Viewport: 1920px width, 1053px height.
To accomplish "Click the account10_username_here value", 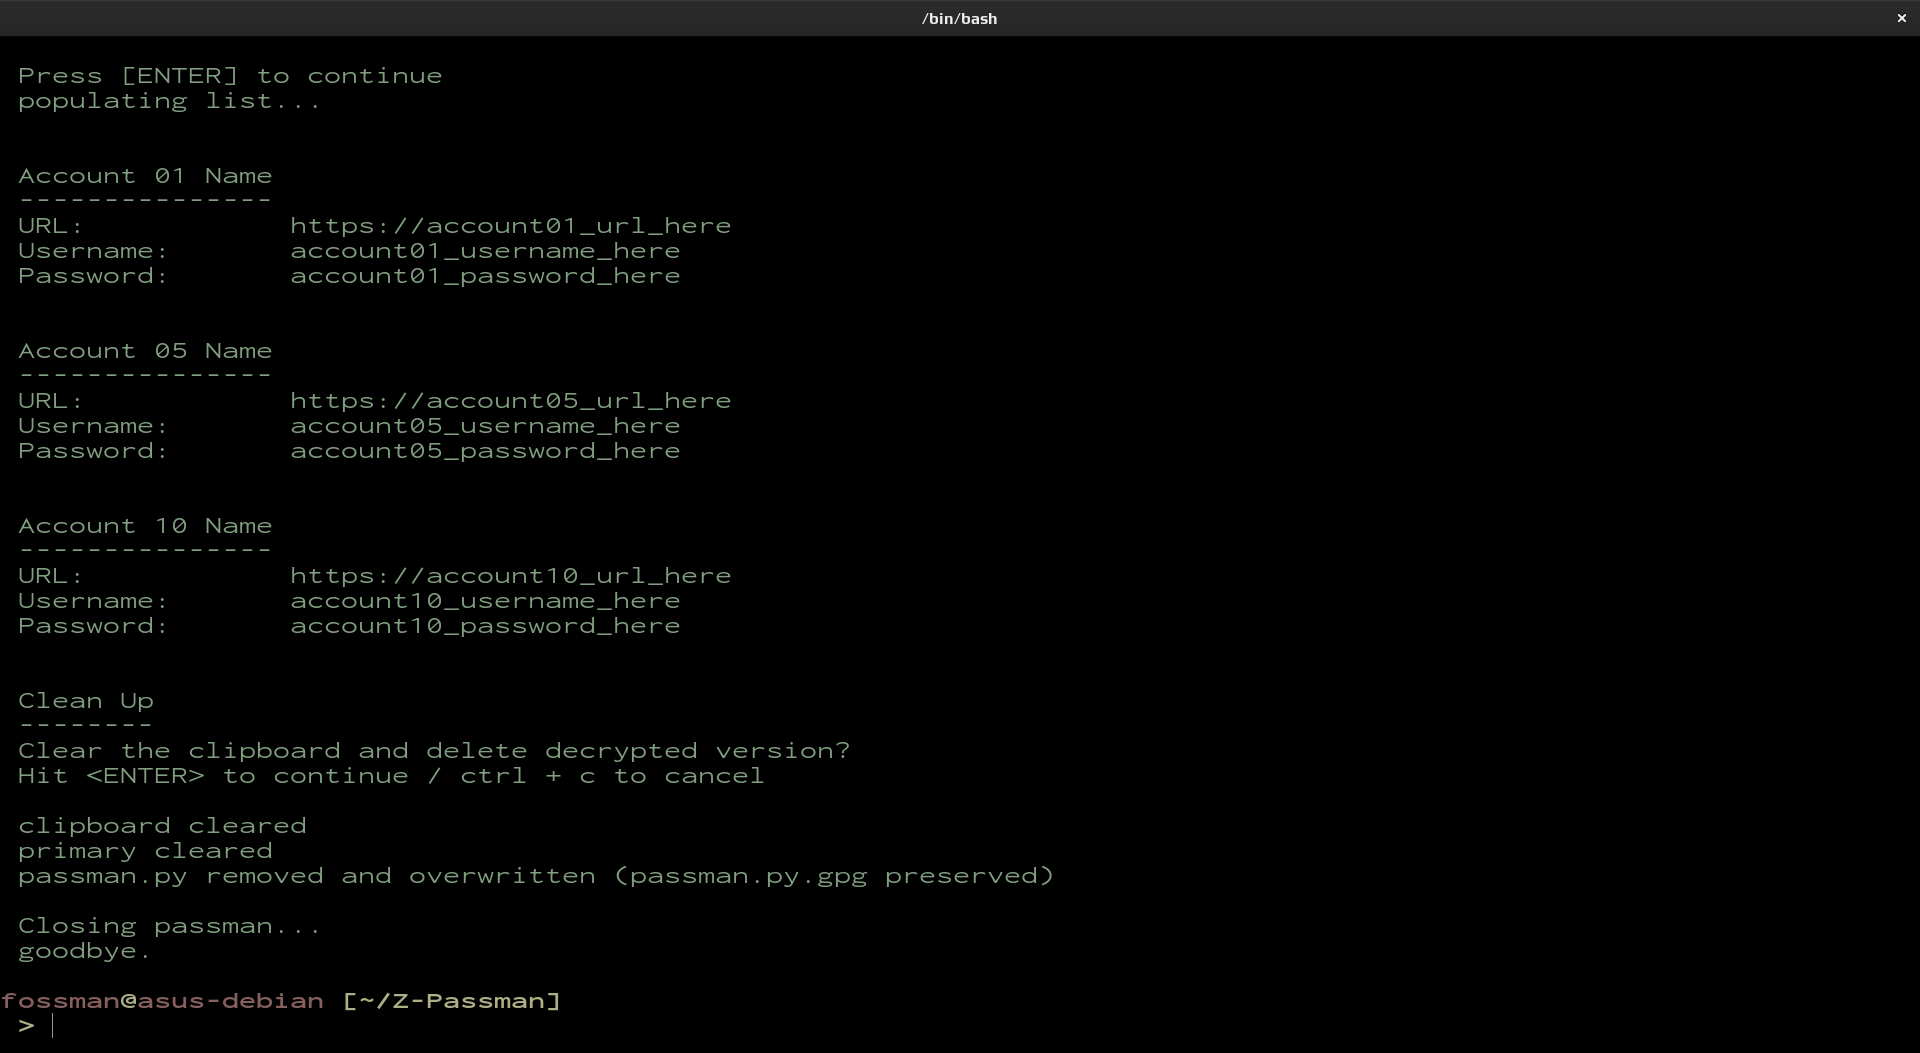I will coord(485,601).
